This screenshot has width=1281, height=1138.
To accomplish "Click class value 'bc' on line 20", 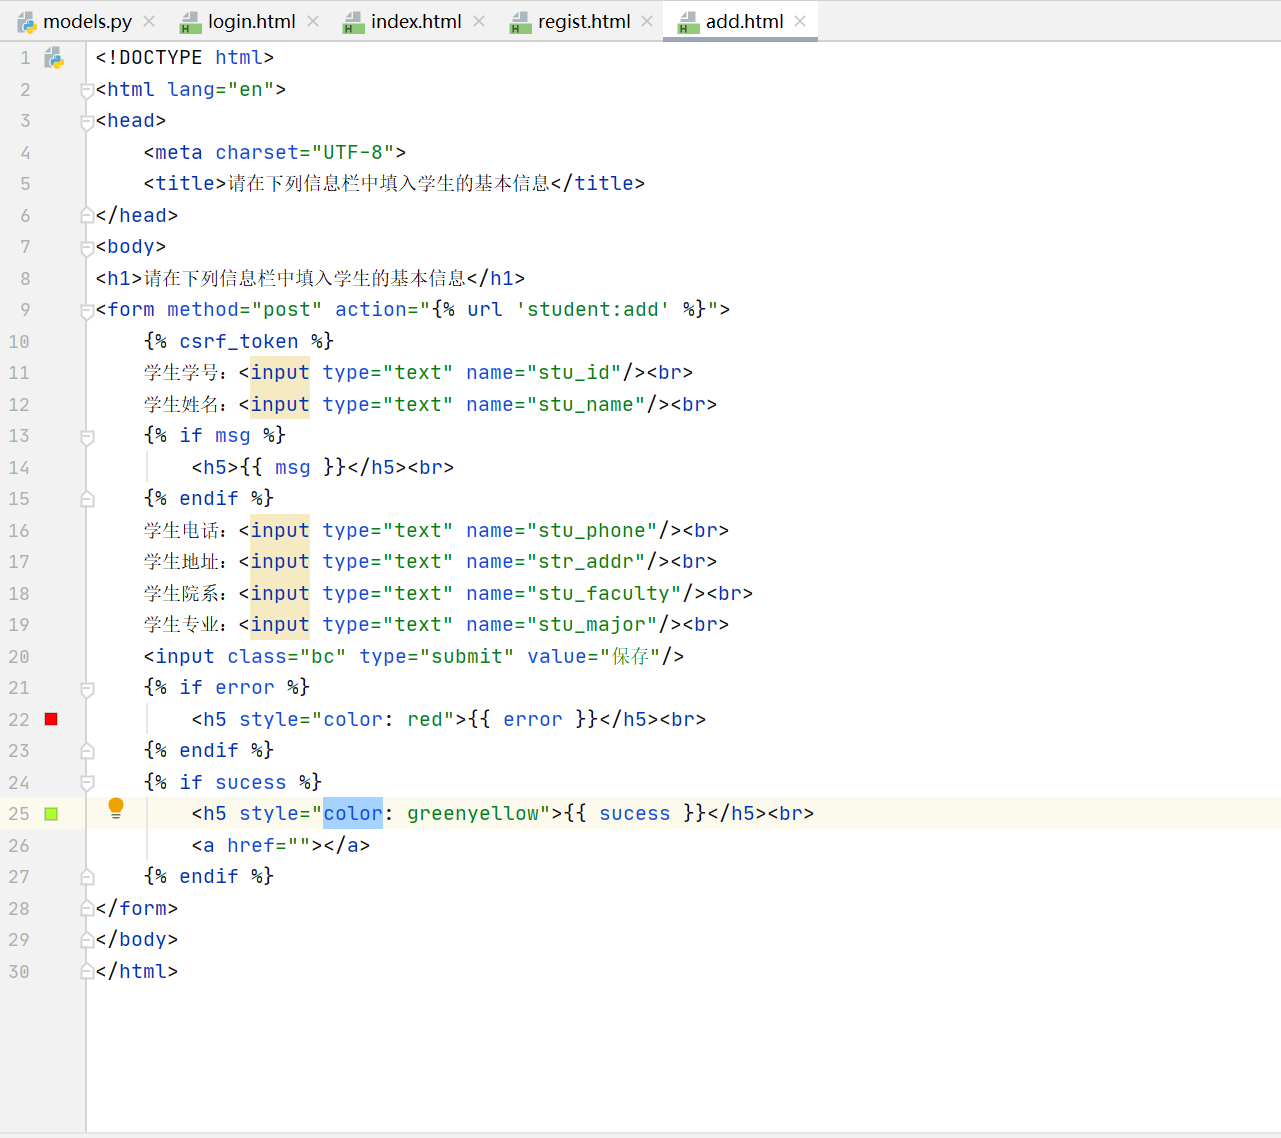I will [323, 657].
